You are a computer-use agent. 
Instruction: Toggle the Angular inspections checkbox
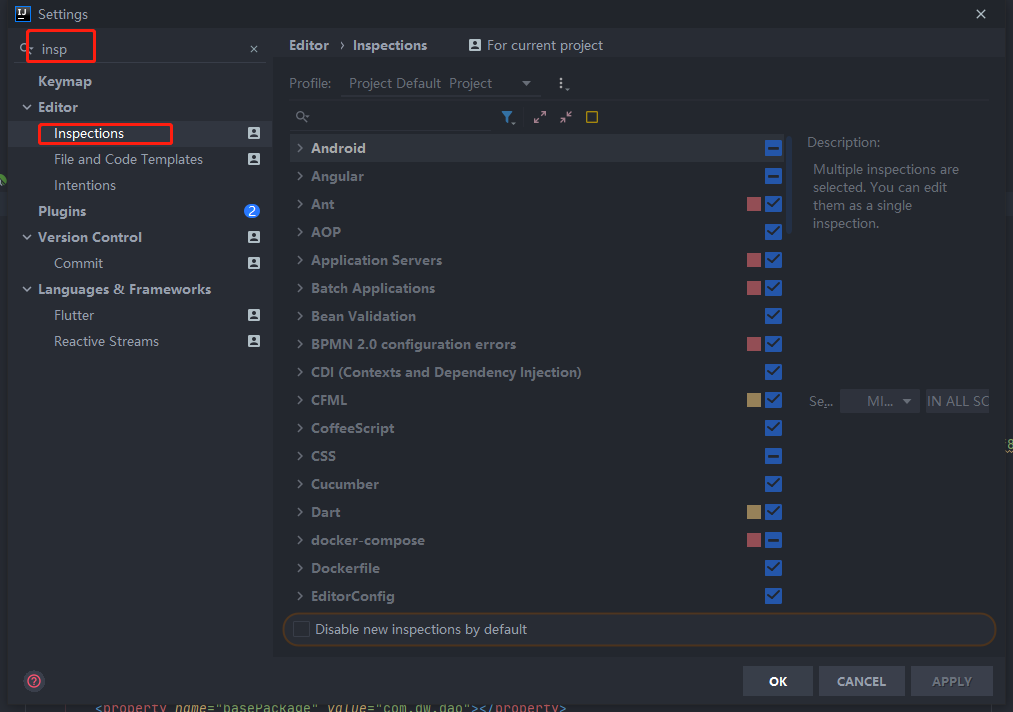coord(773,176)
